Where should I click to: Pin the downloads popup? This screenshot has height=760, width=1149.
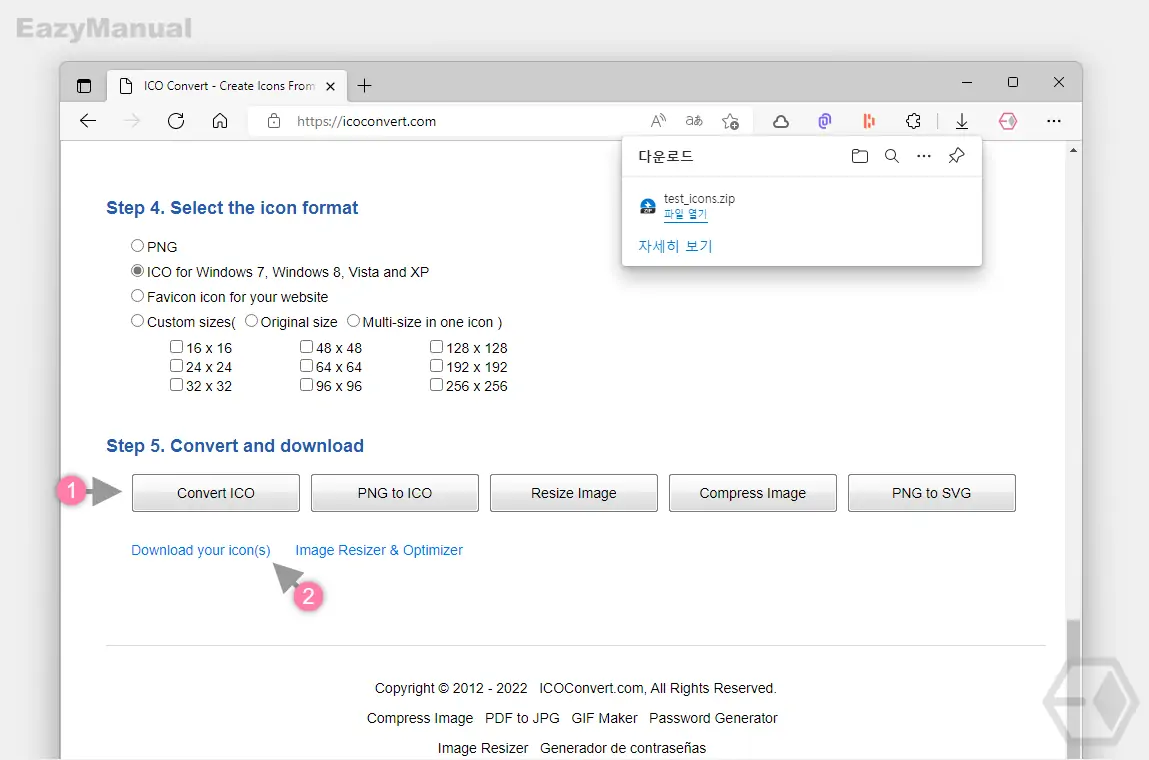click(956, 155)
